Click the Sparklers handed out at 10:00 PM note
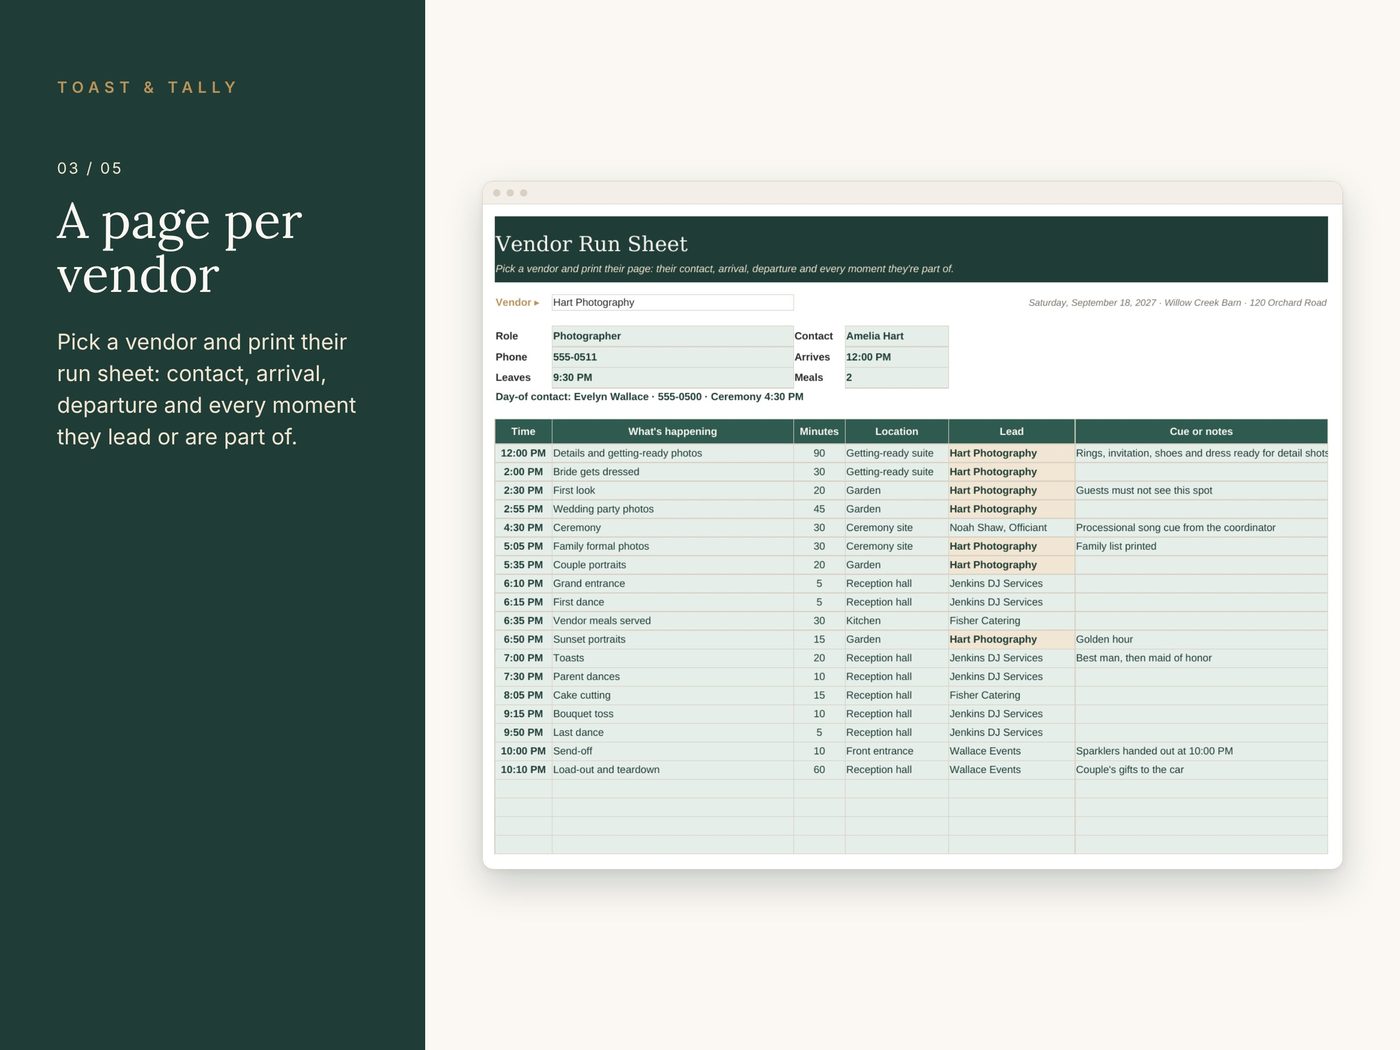This screenshot has width=1400, height=1050. click(1201, 751)
